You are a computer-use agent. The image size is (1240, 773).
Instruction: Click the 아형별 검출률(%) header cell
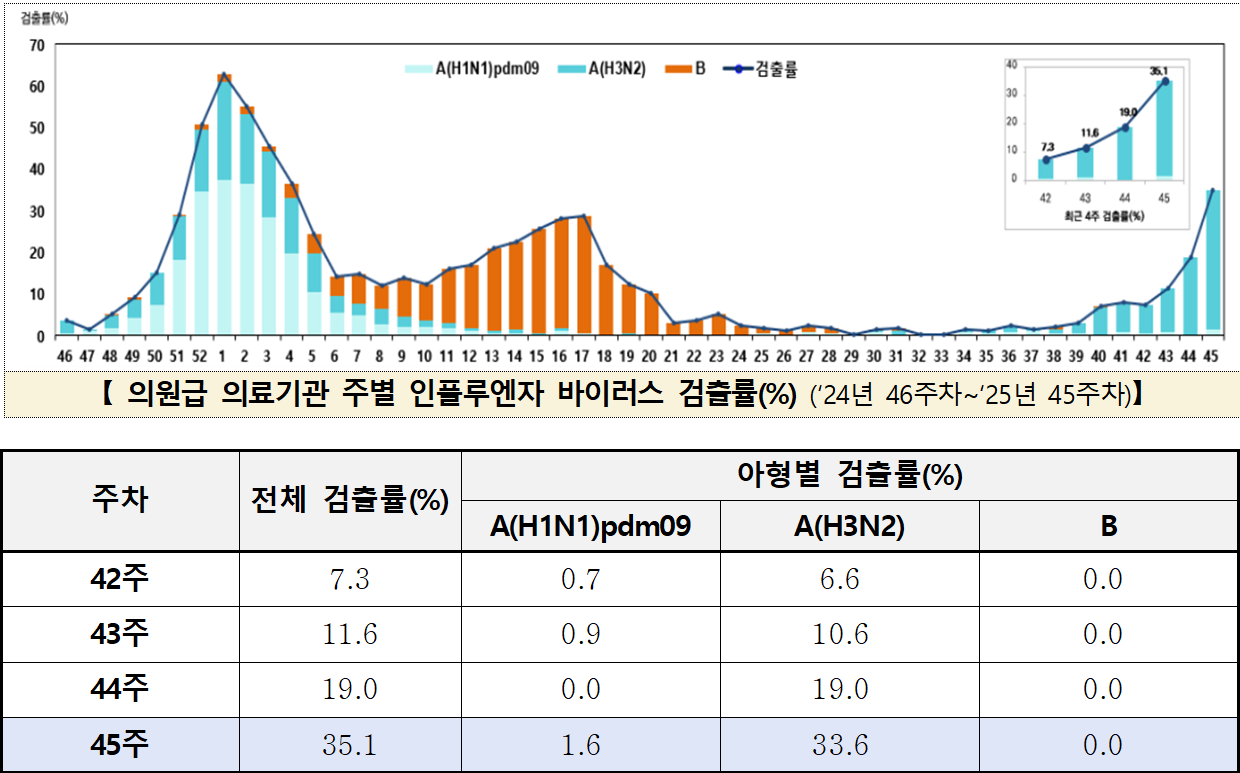click(849, 475)
